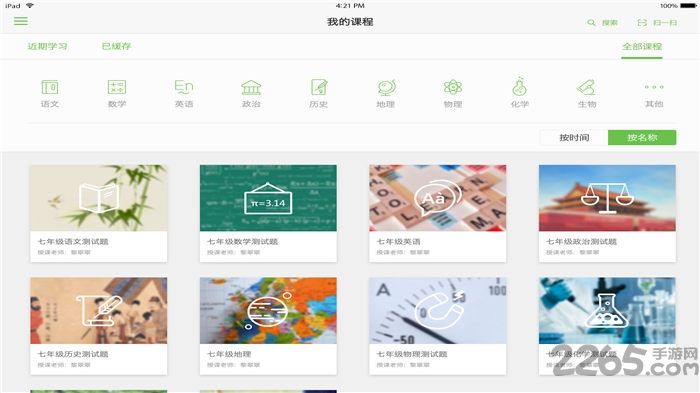The width and height of the screenshot is (700, 393).
Task: Select the 语文 subject icon
Action: [50, 87]
